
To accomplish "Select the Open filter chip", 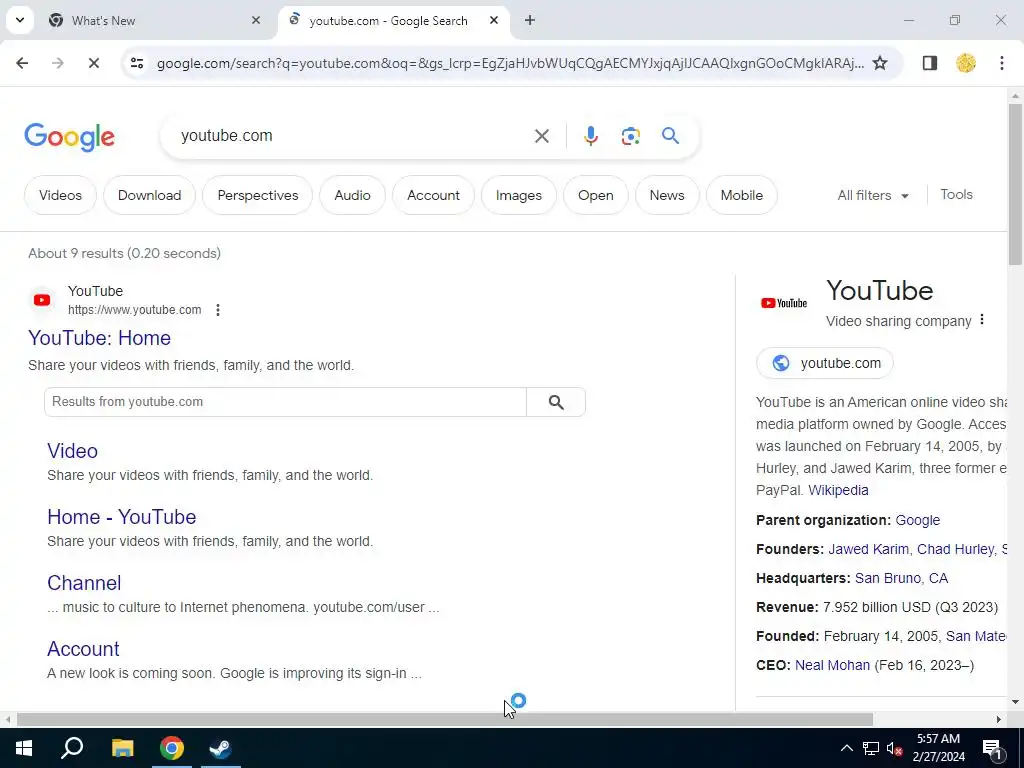I will tap(596, 195).
